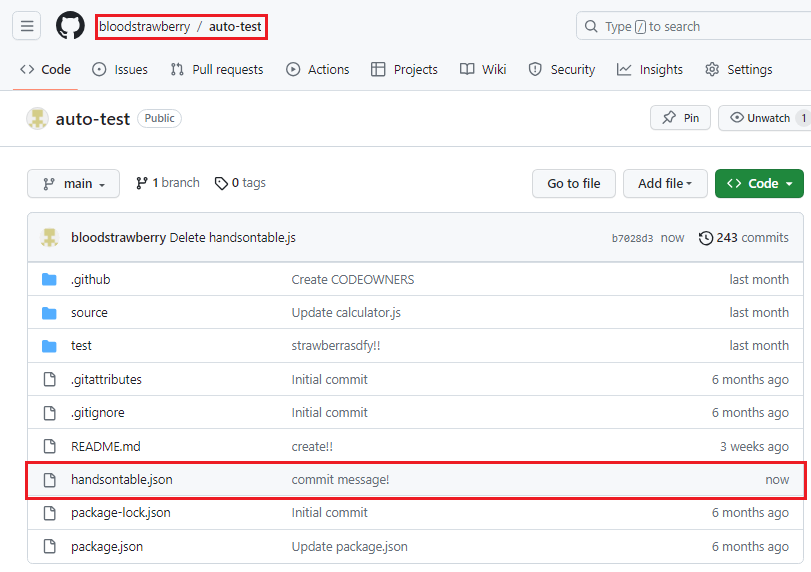Click the Public visibility badge
811x572 pixels.
point(159,118)
